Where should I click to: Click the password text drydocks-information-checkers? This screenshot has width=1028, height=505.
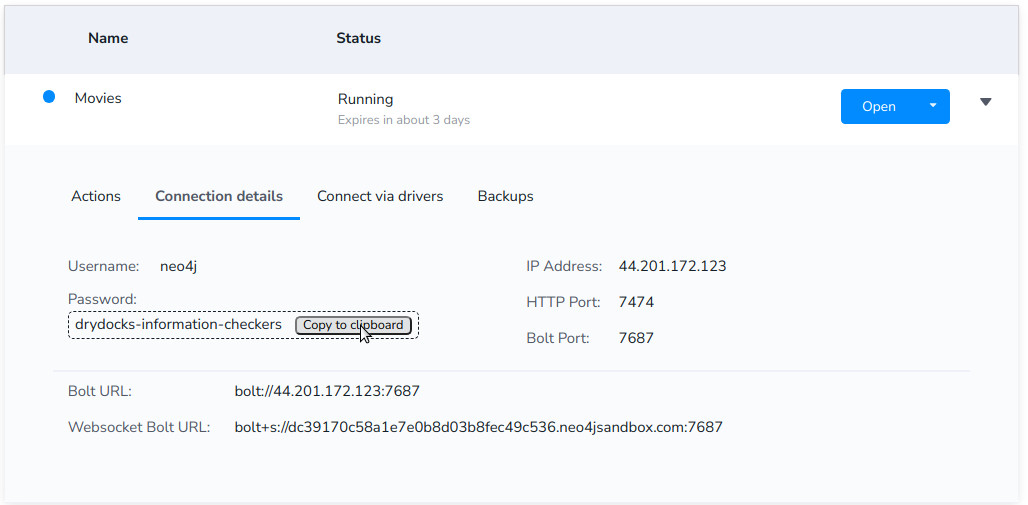tap(178, 325)
